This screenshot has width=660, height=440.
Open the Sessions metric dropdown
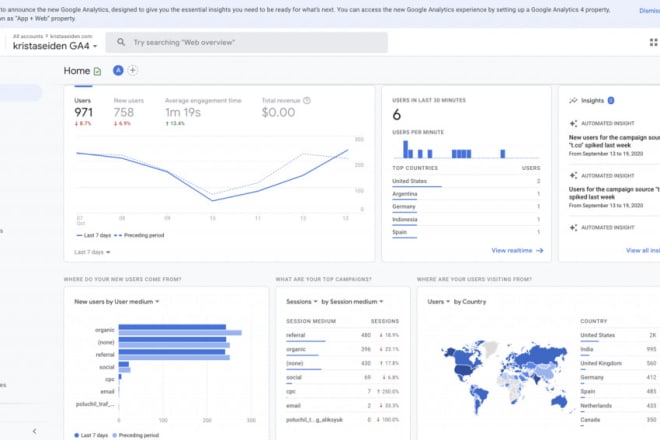coord(302,301)
